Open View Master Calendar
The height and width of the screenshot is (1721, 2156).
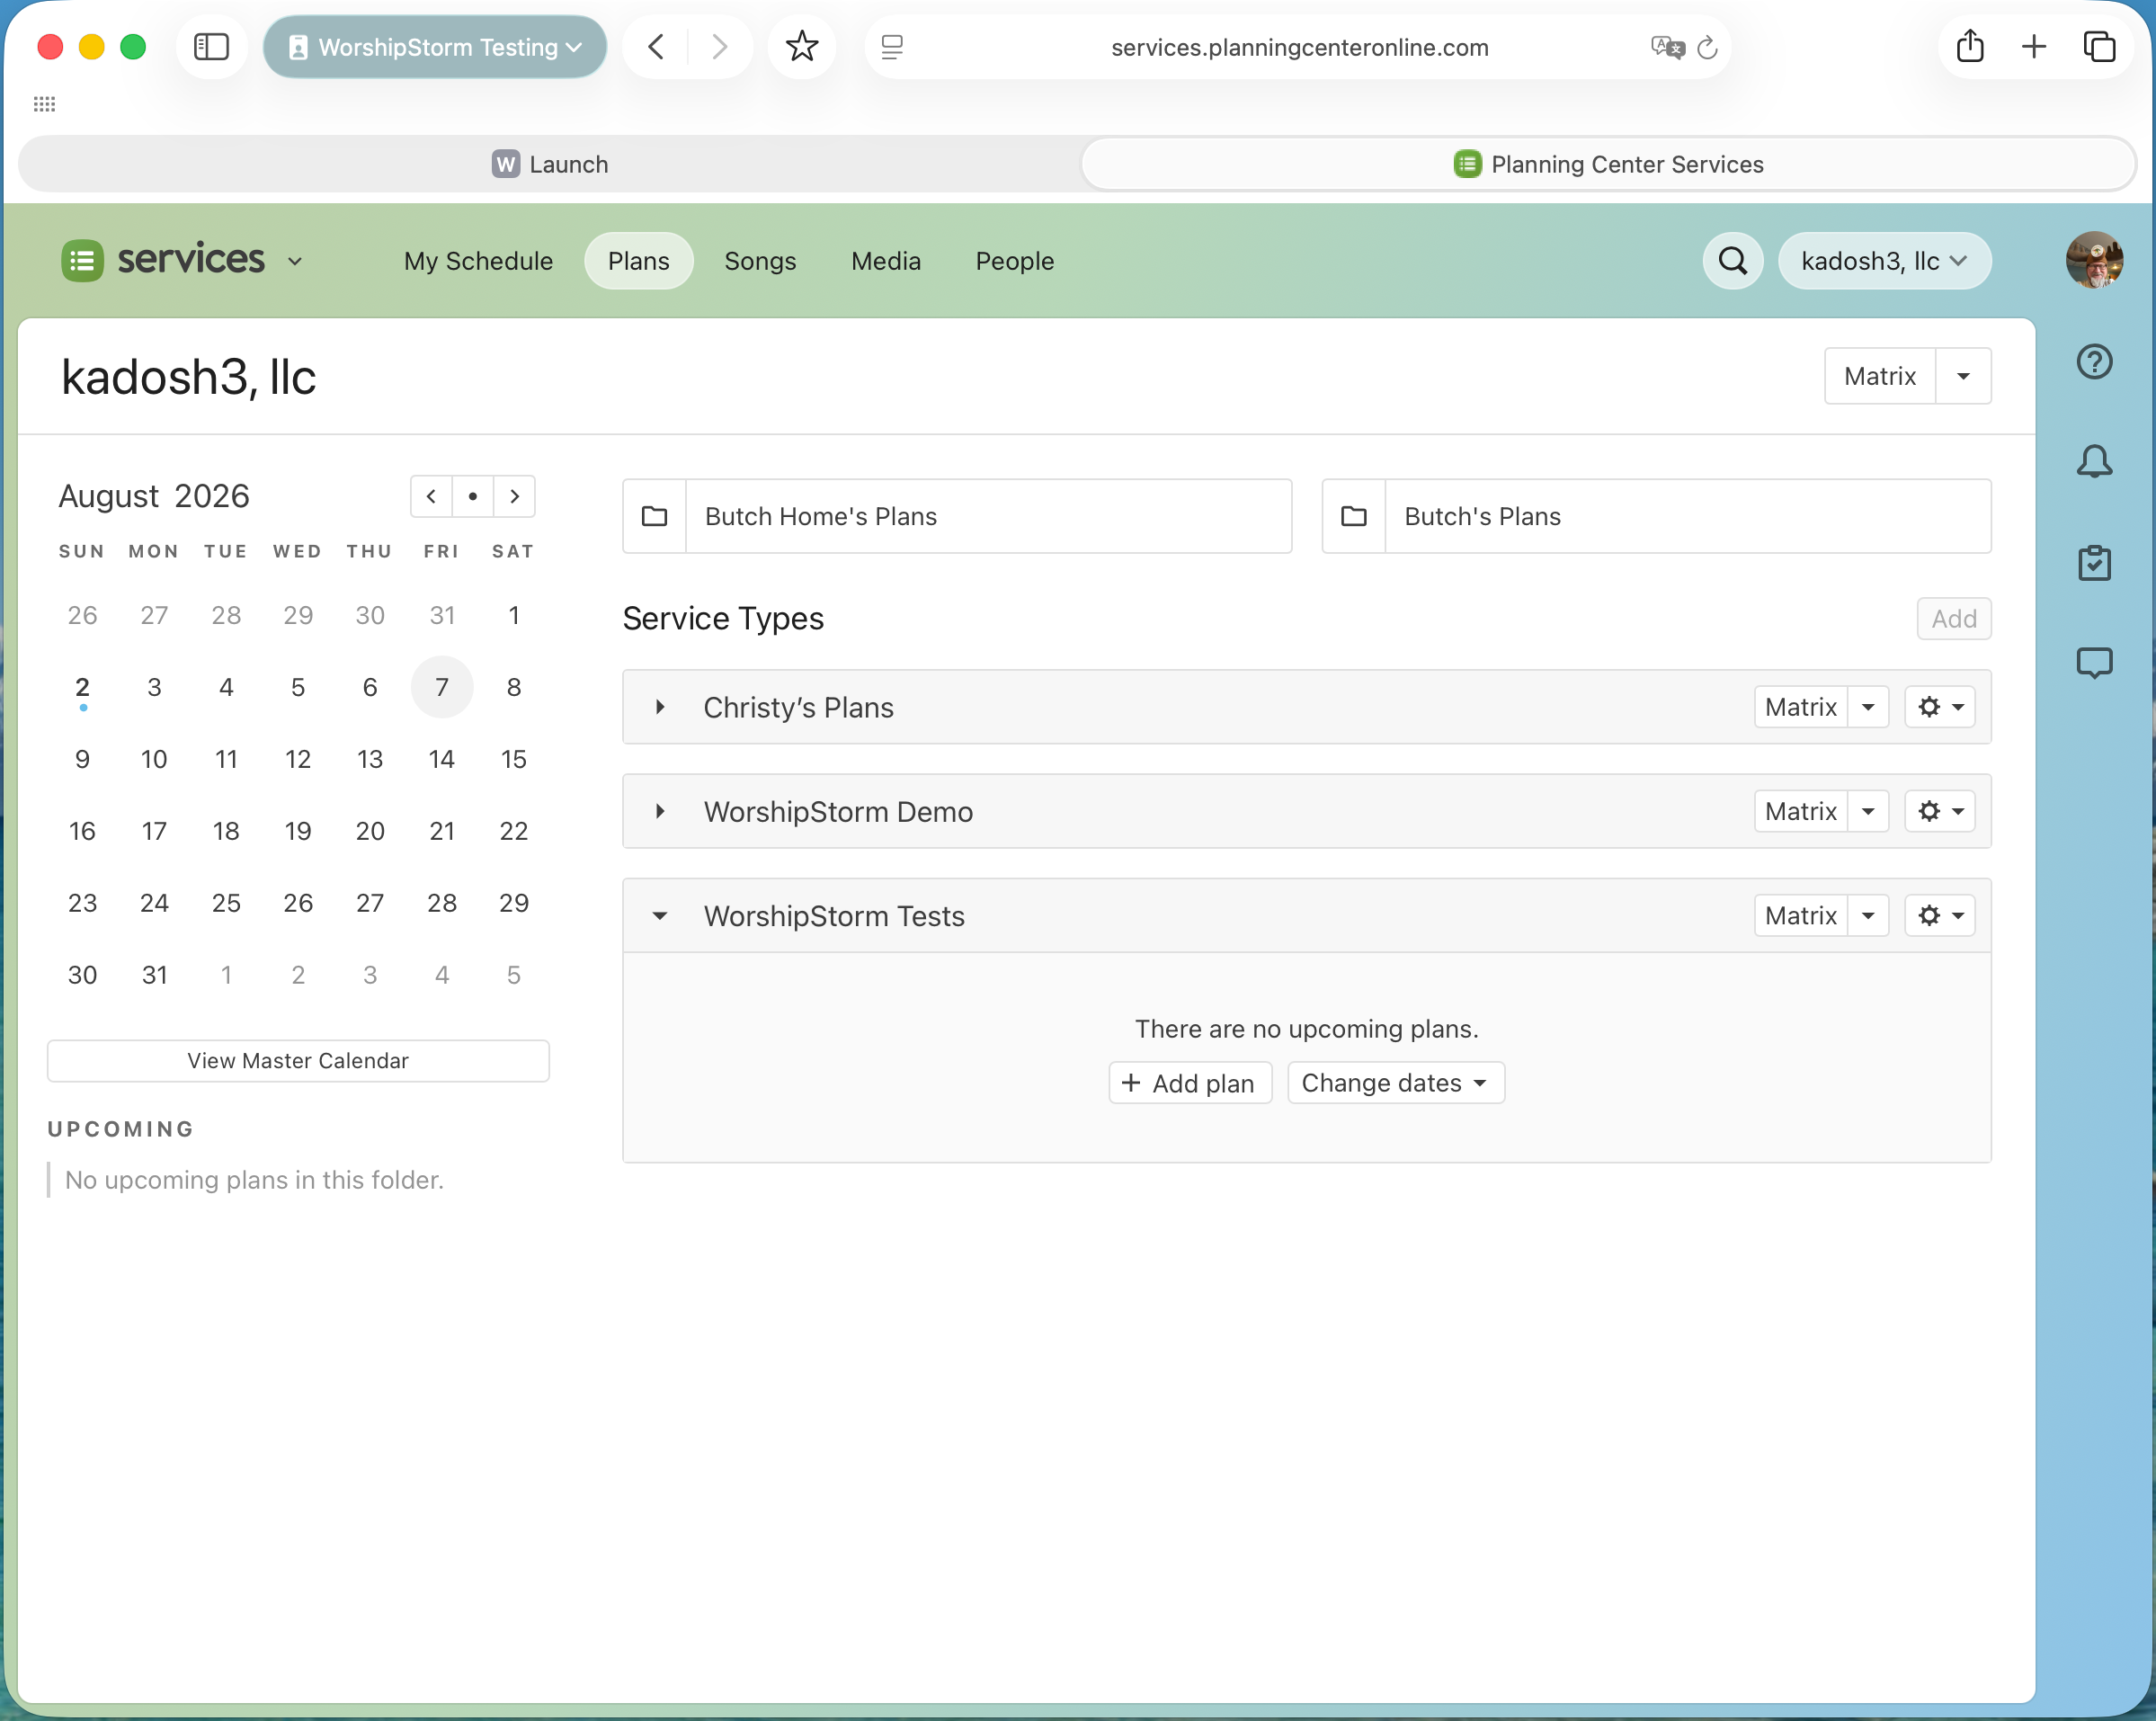tap(298, 1061)
